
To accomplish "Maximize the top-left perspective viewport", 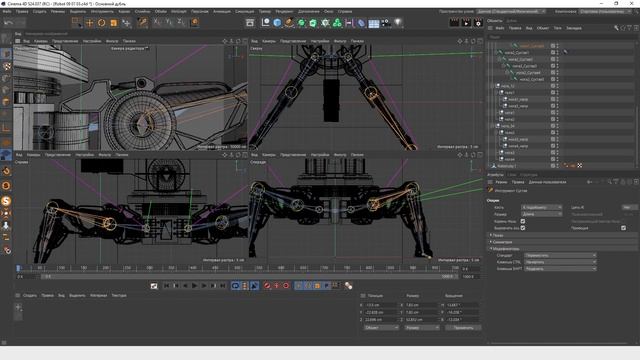I will 245,41.
